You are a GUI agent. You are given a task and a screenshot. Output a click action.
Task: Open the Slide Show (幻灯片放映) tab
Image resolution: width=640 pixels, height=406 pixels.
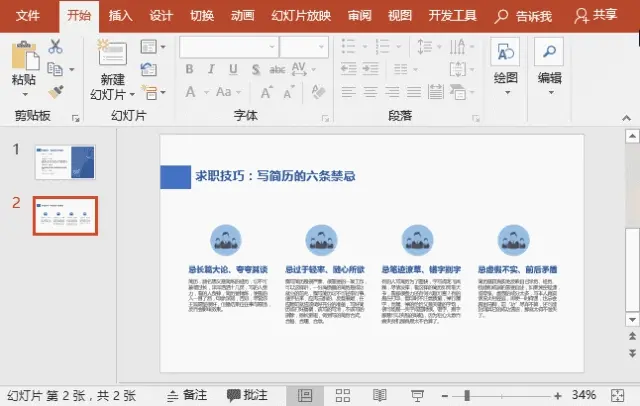[x=301, y=16]
